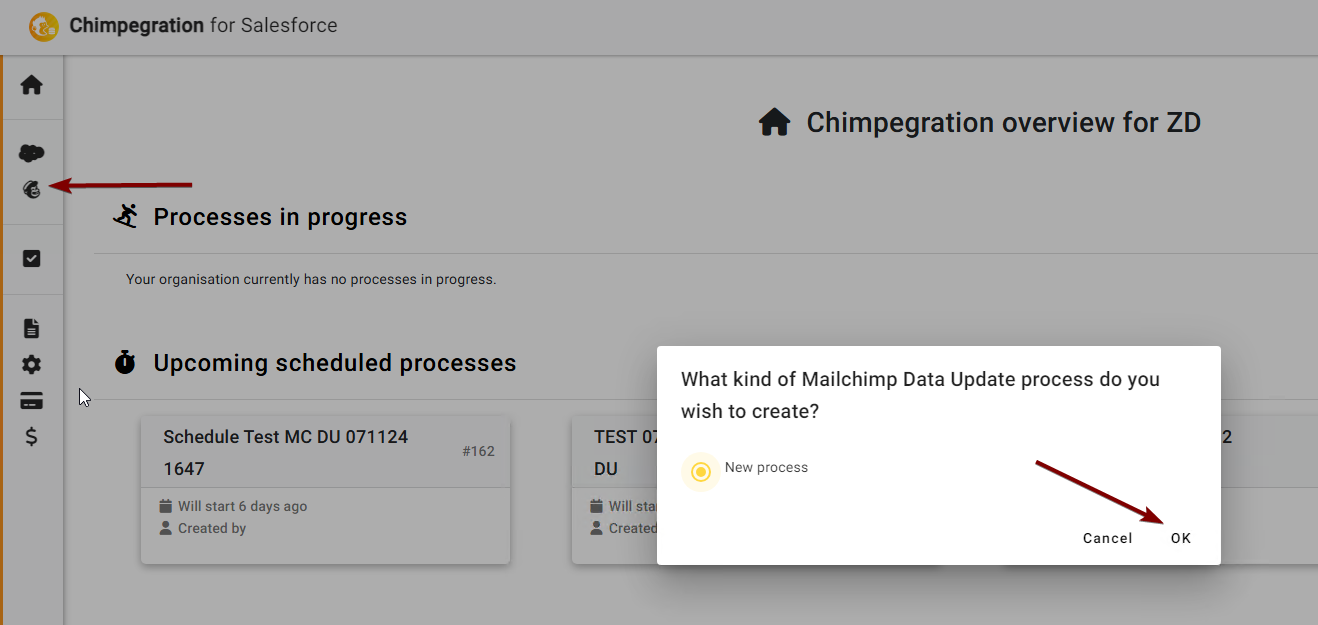Screen dimensions: 1318x625
Task: Click the calendar icon on first card
Action: (166, 506)
